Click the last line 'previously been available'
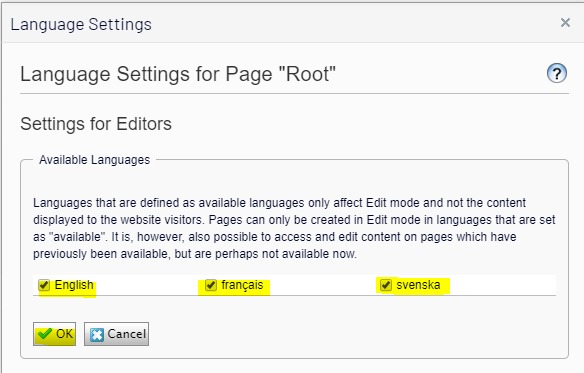The width and height of the screenshot is (584, 373). tap(195, 254)
